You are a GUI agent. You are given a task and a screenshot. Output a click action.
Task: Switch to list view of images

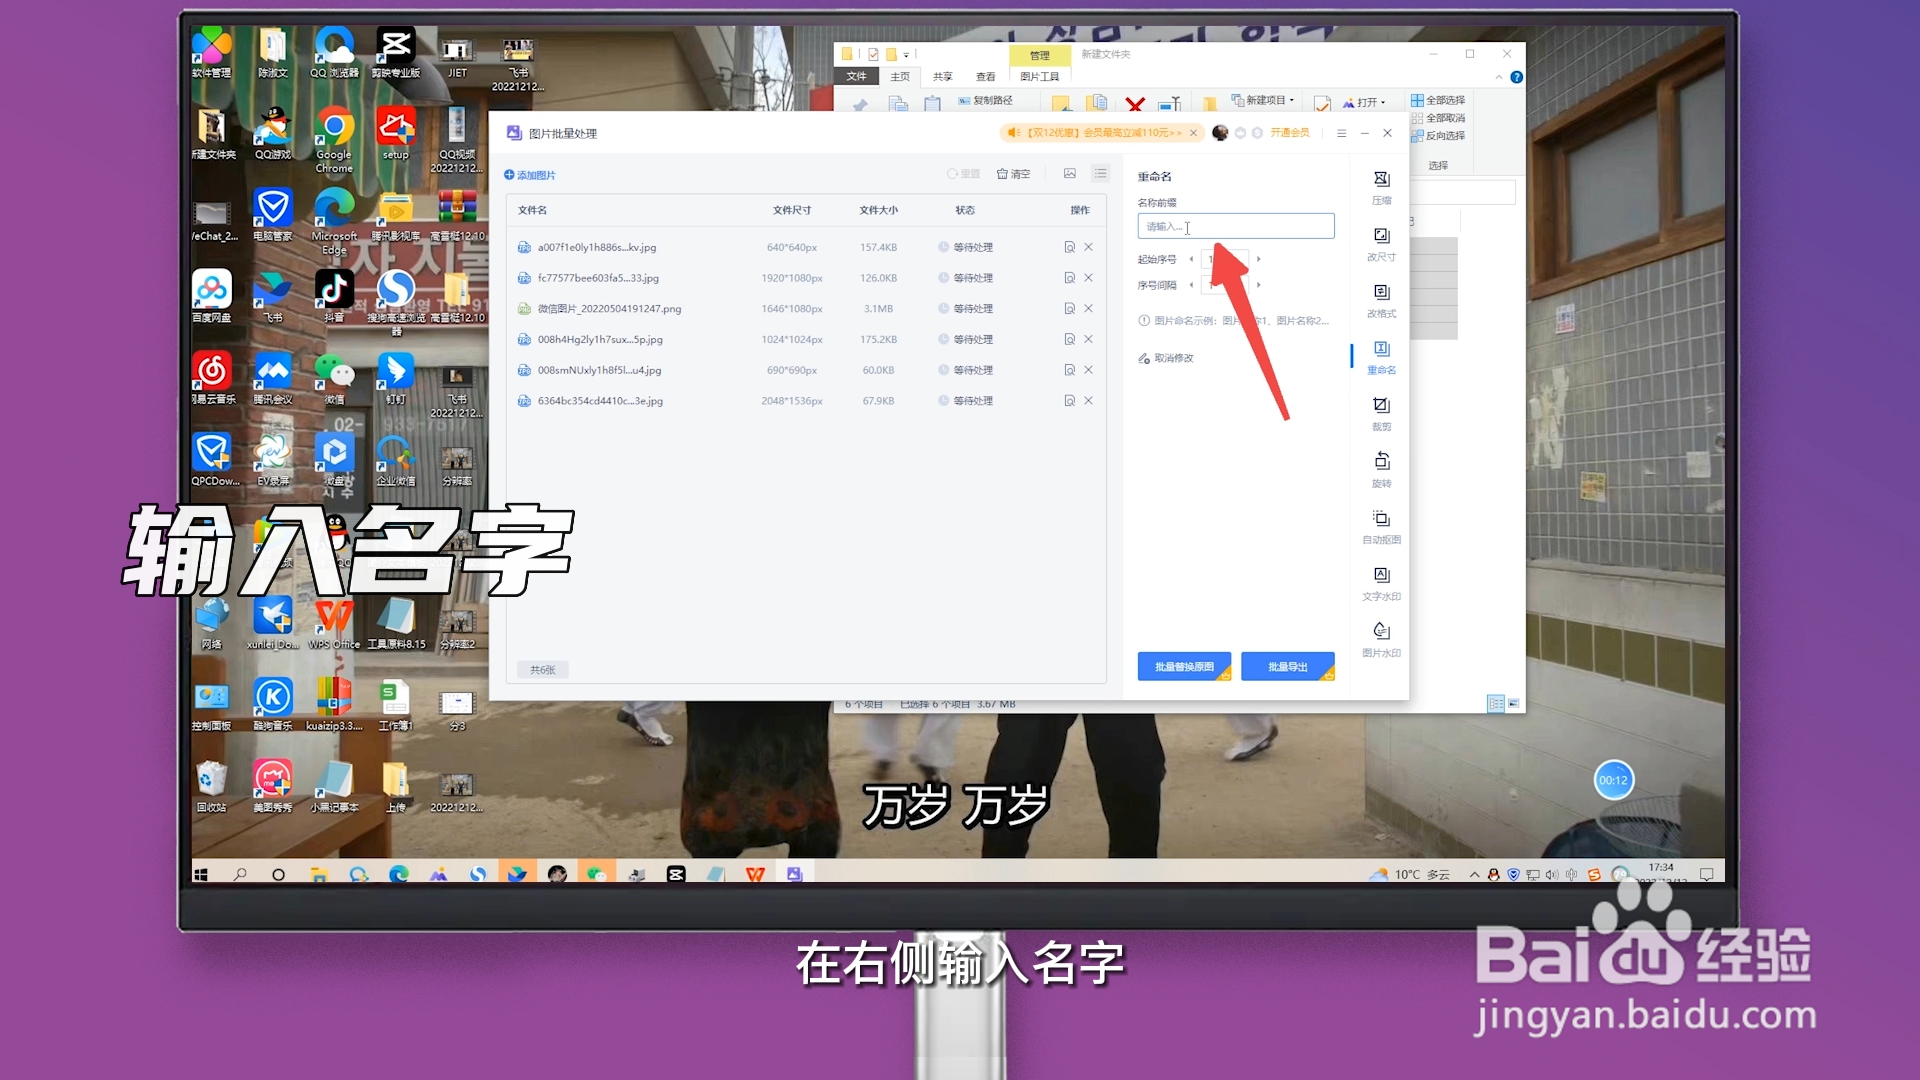coord(1100,174)
